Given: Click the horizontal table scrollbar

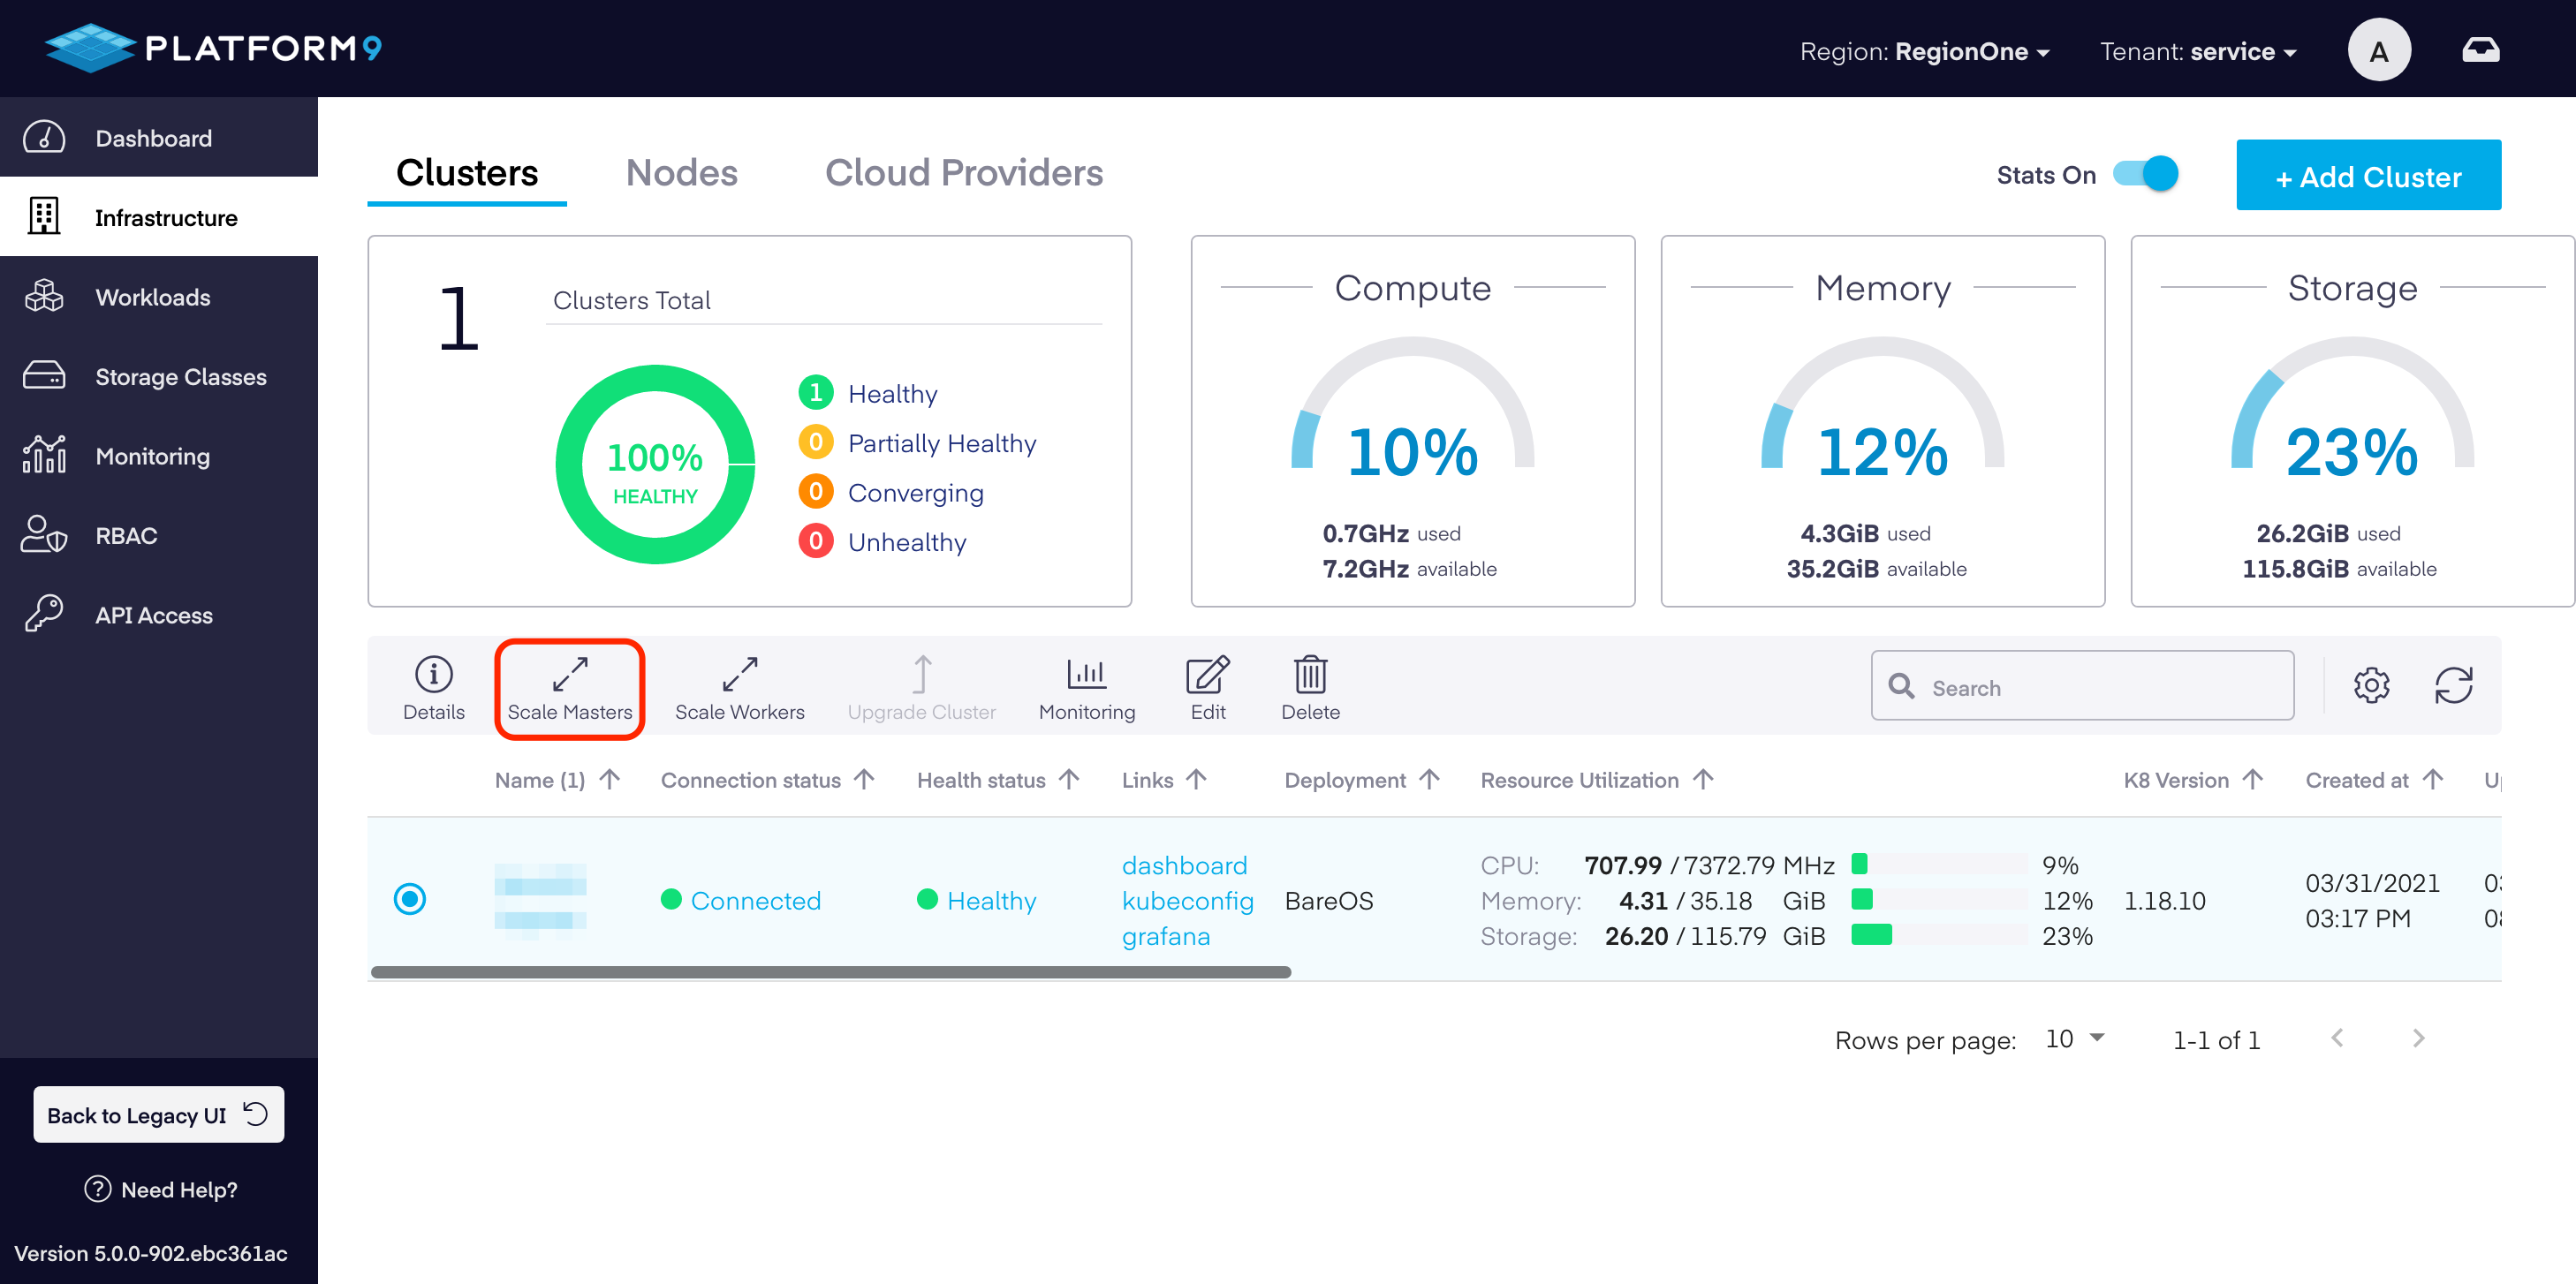Looking at the screenshot, I should (830, 972).
